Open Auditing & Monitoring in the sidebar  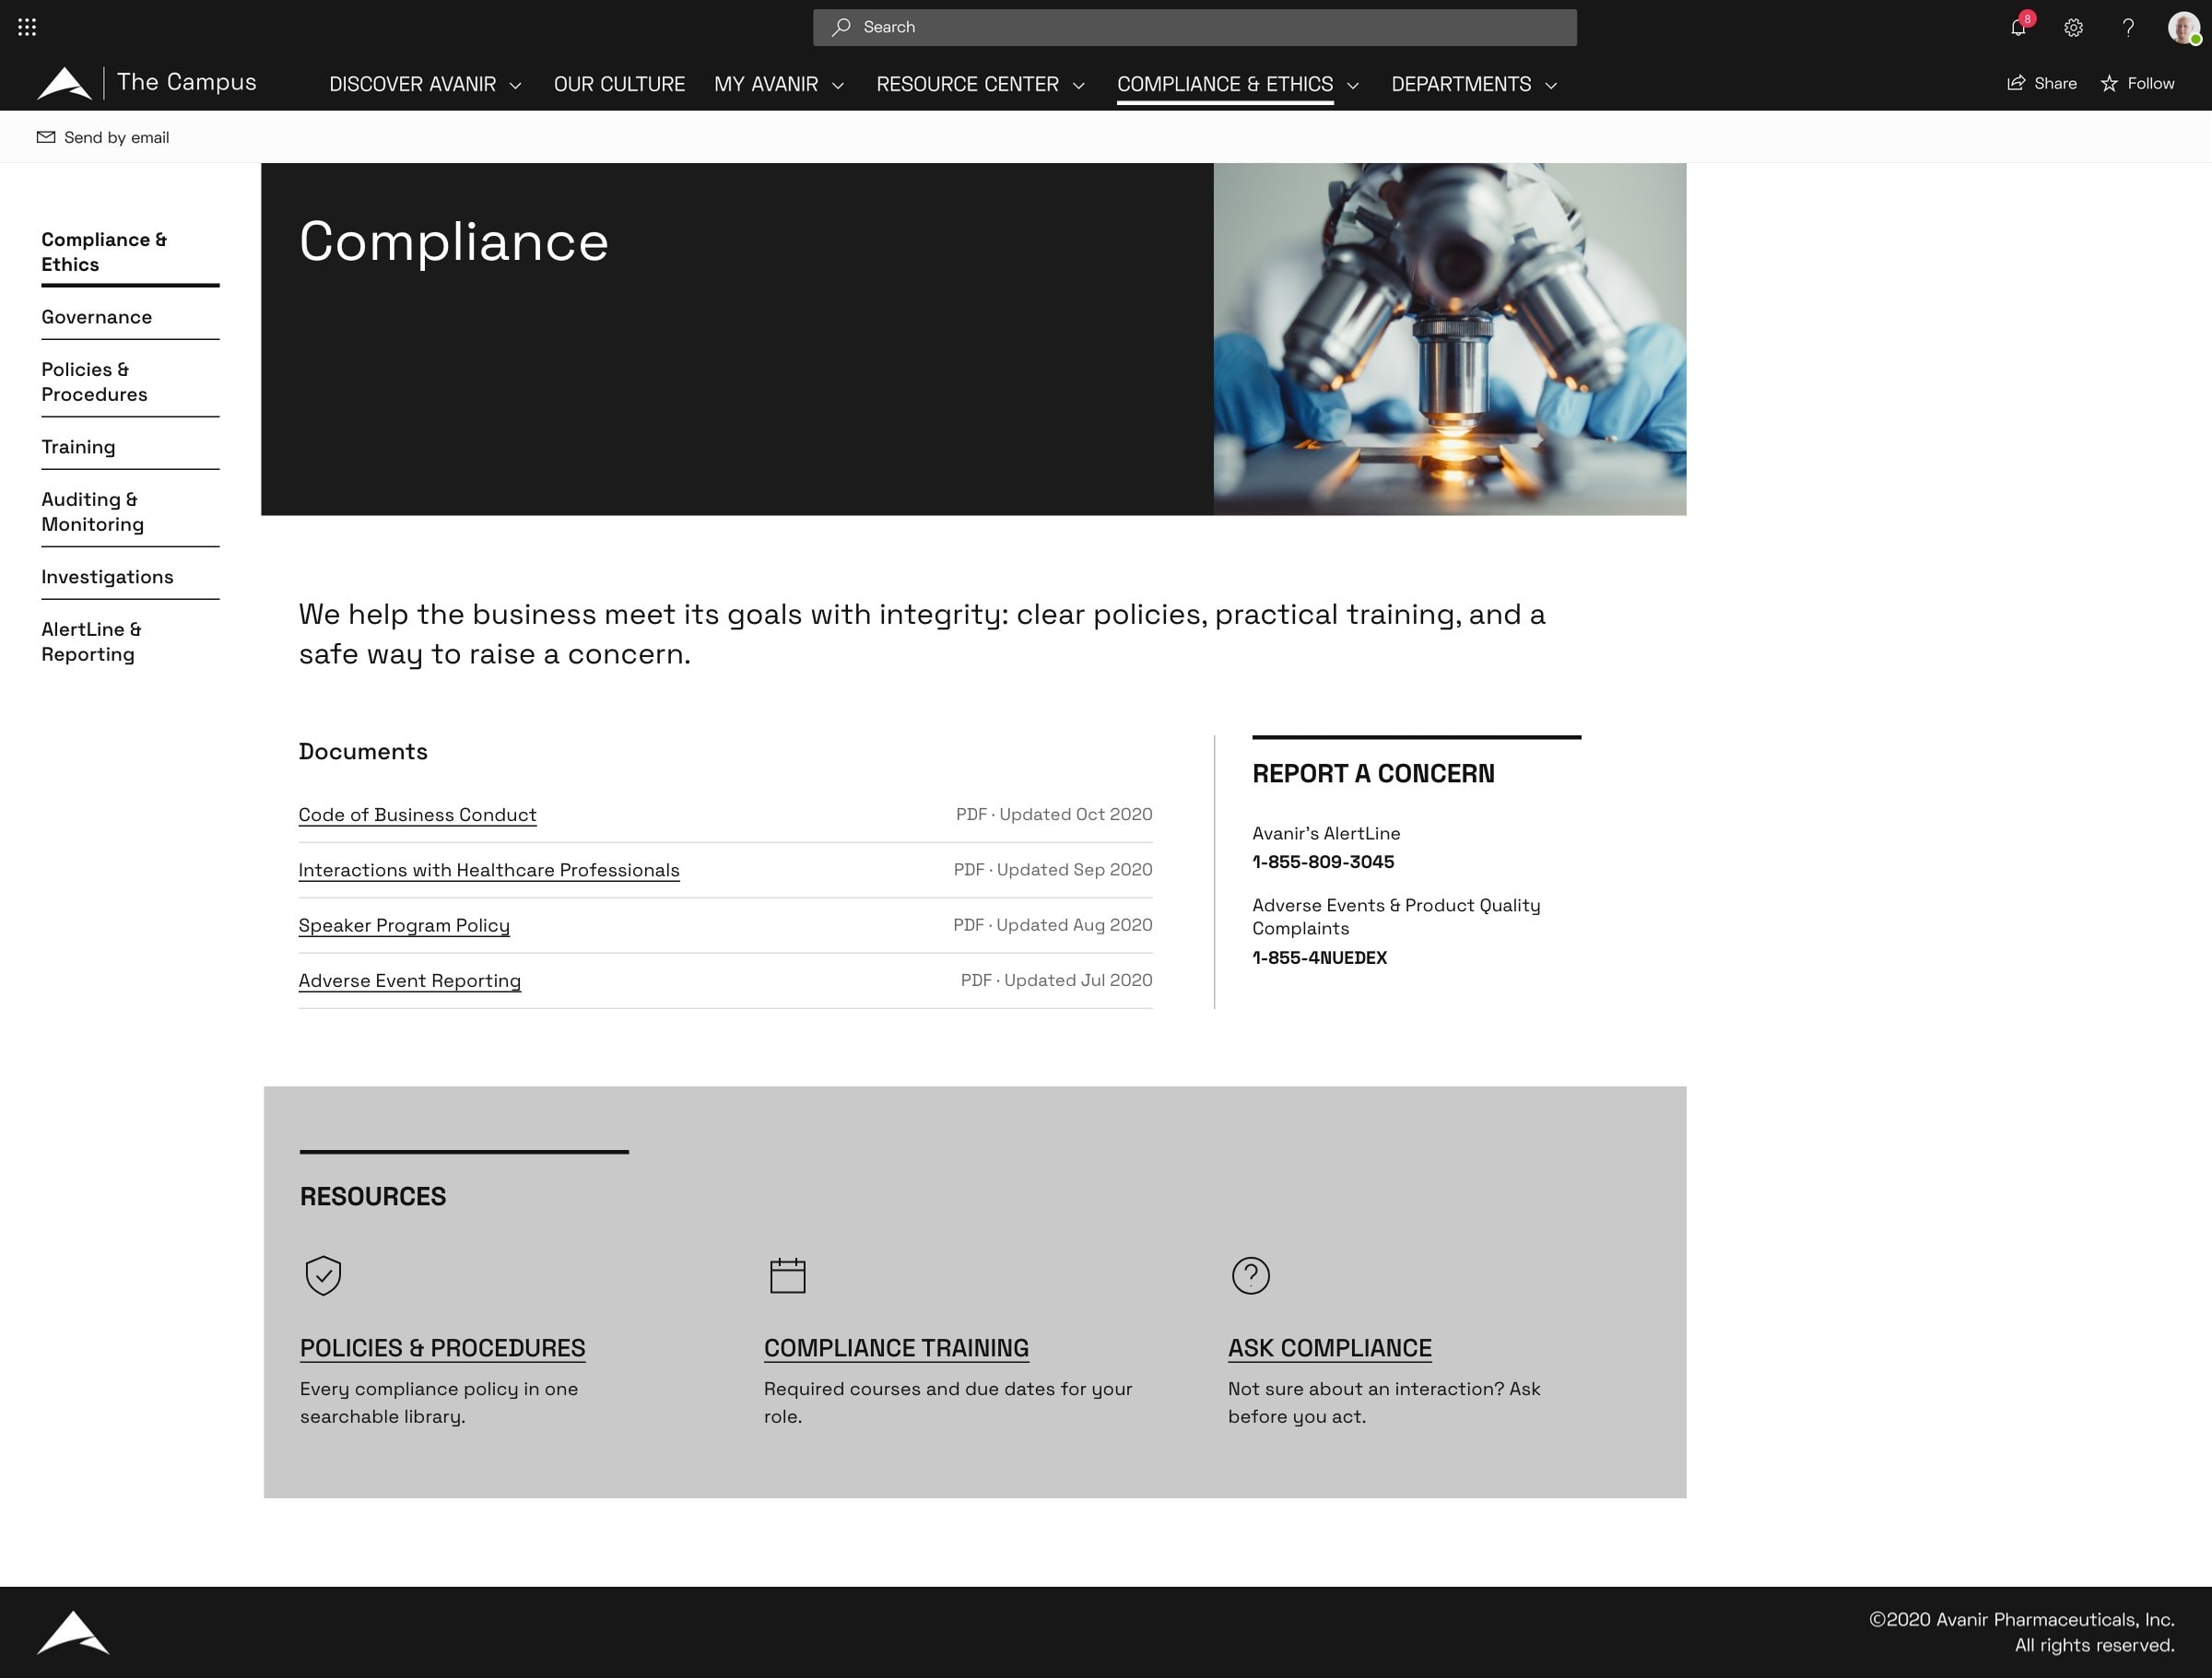(92, 512)
